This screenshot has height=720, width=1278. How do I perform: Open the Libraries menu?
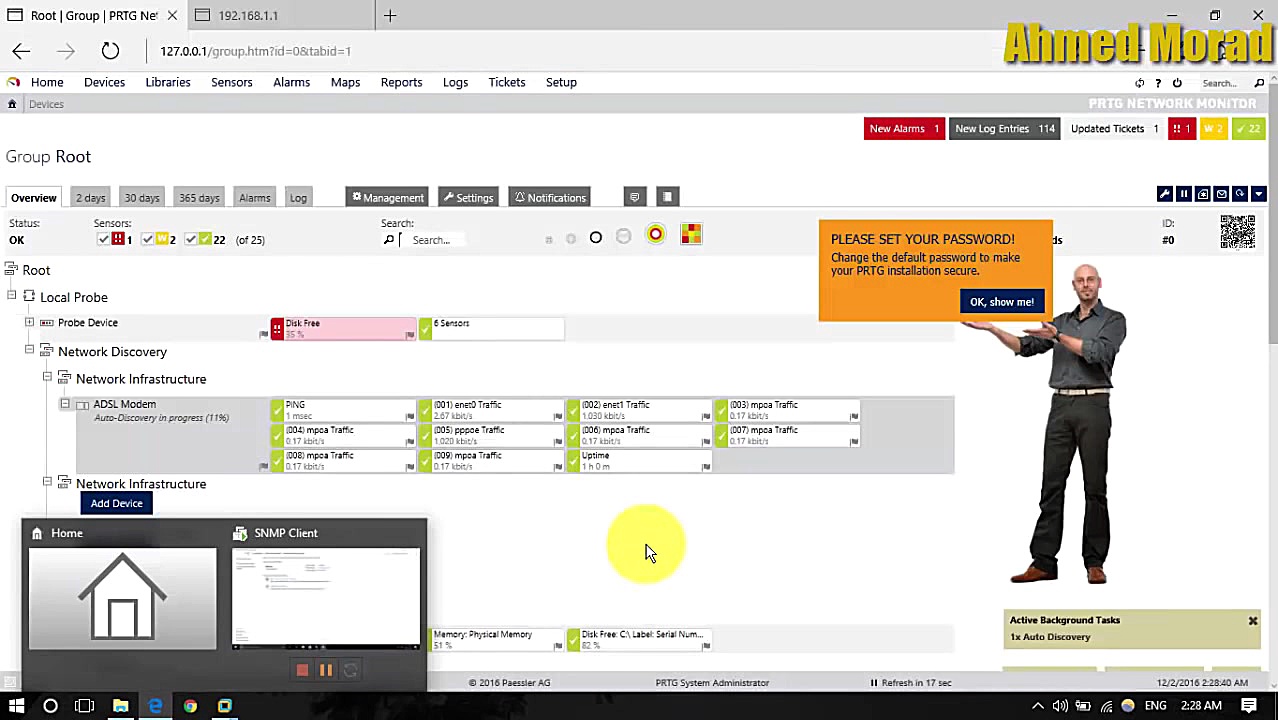[x=168, y=82]
